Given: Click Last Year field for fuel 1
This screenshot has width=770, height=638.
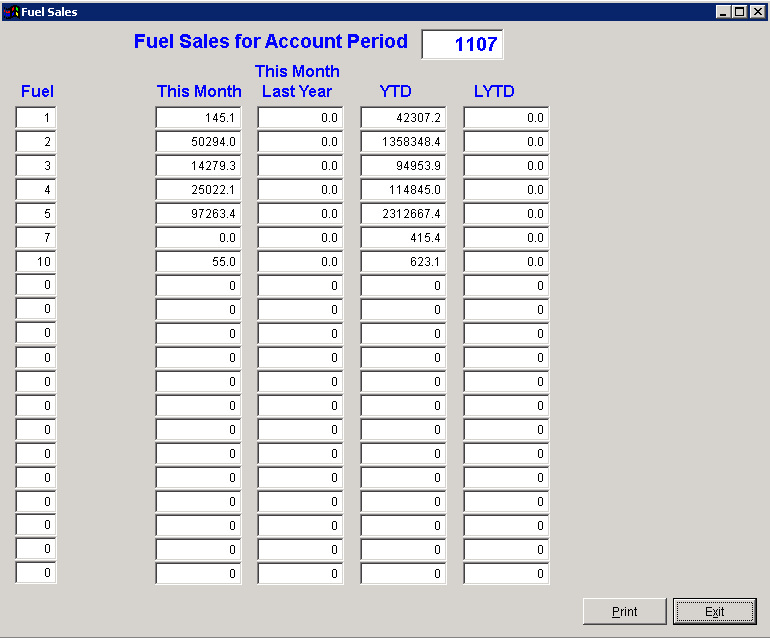Looking at the screenshot, I should pos(300,118).
